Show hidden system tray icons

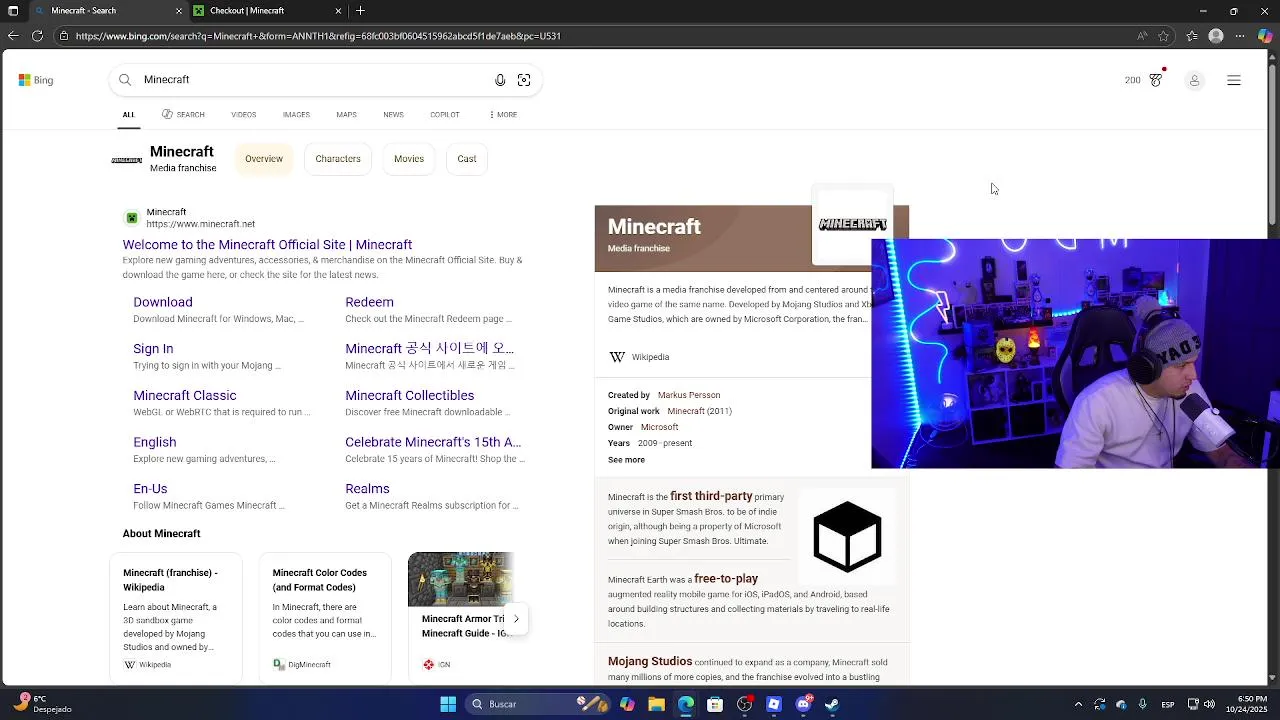(x=1078, y=704)
